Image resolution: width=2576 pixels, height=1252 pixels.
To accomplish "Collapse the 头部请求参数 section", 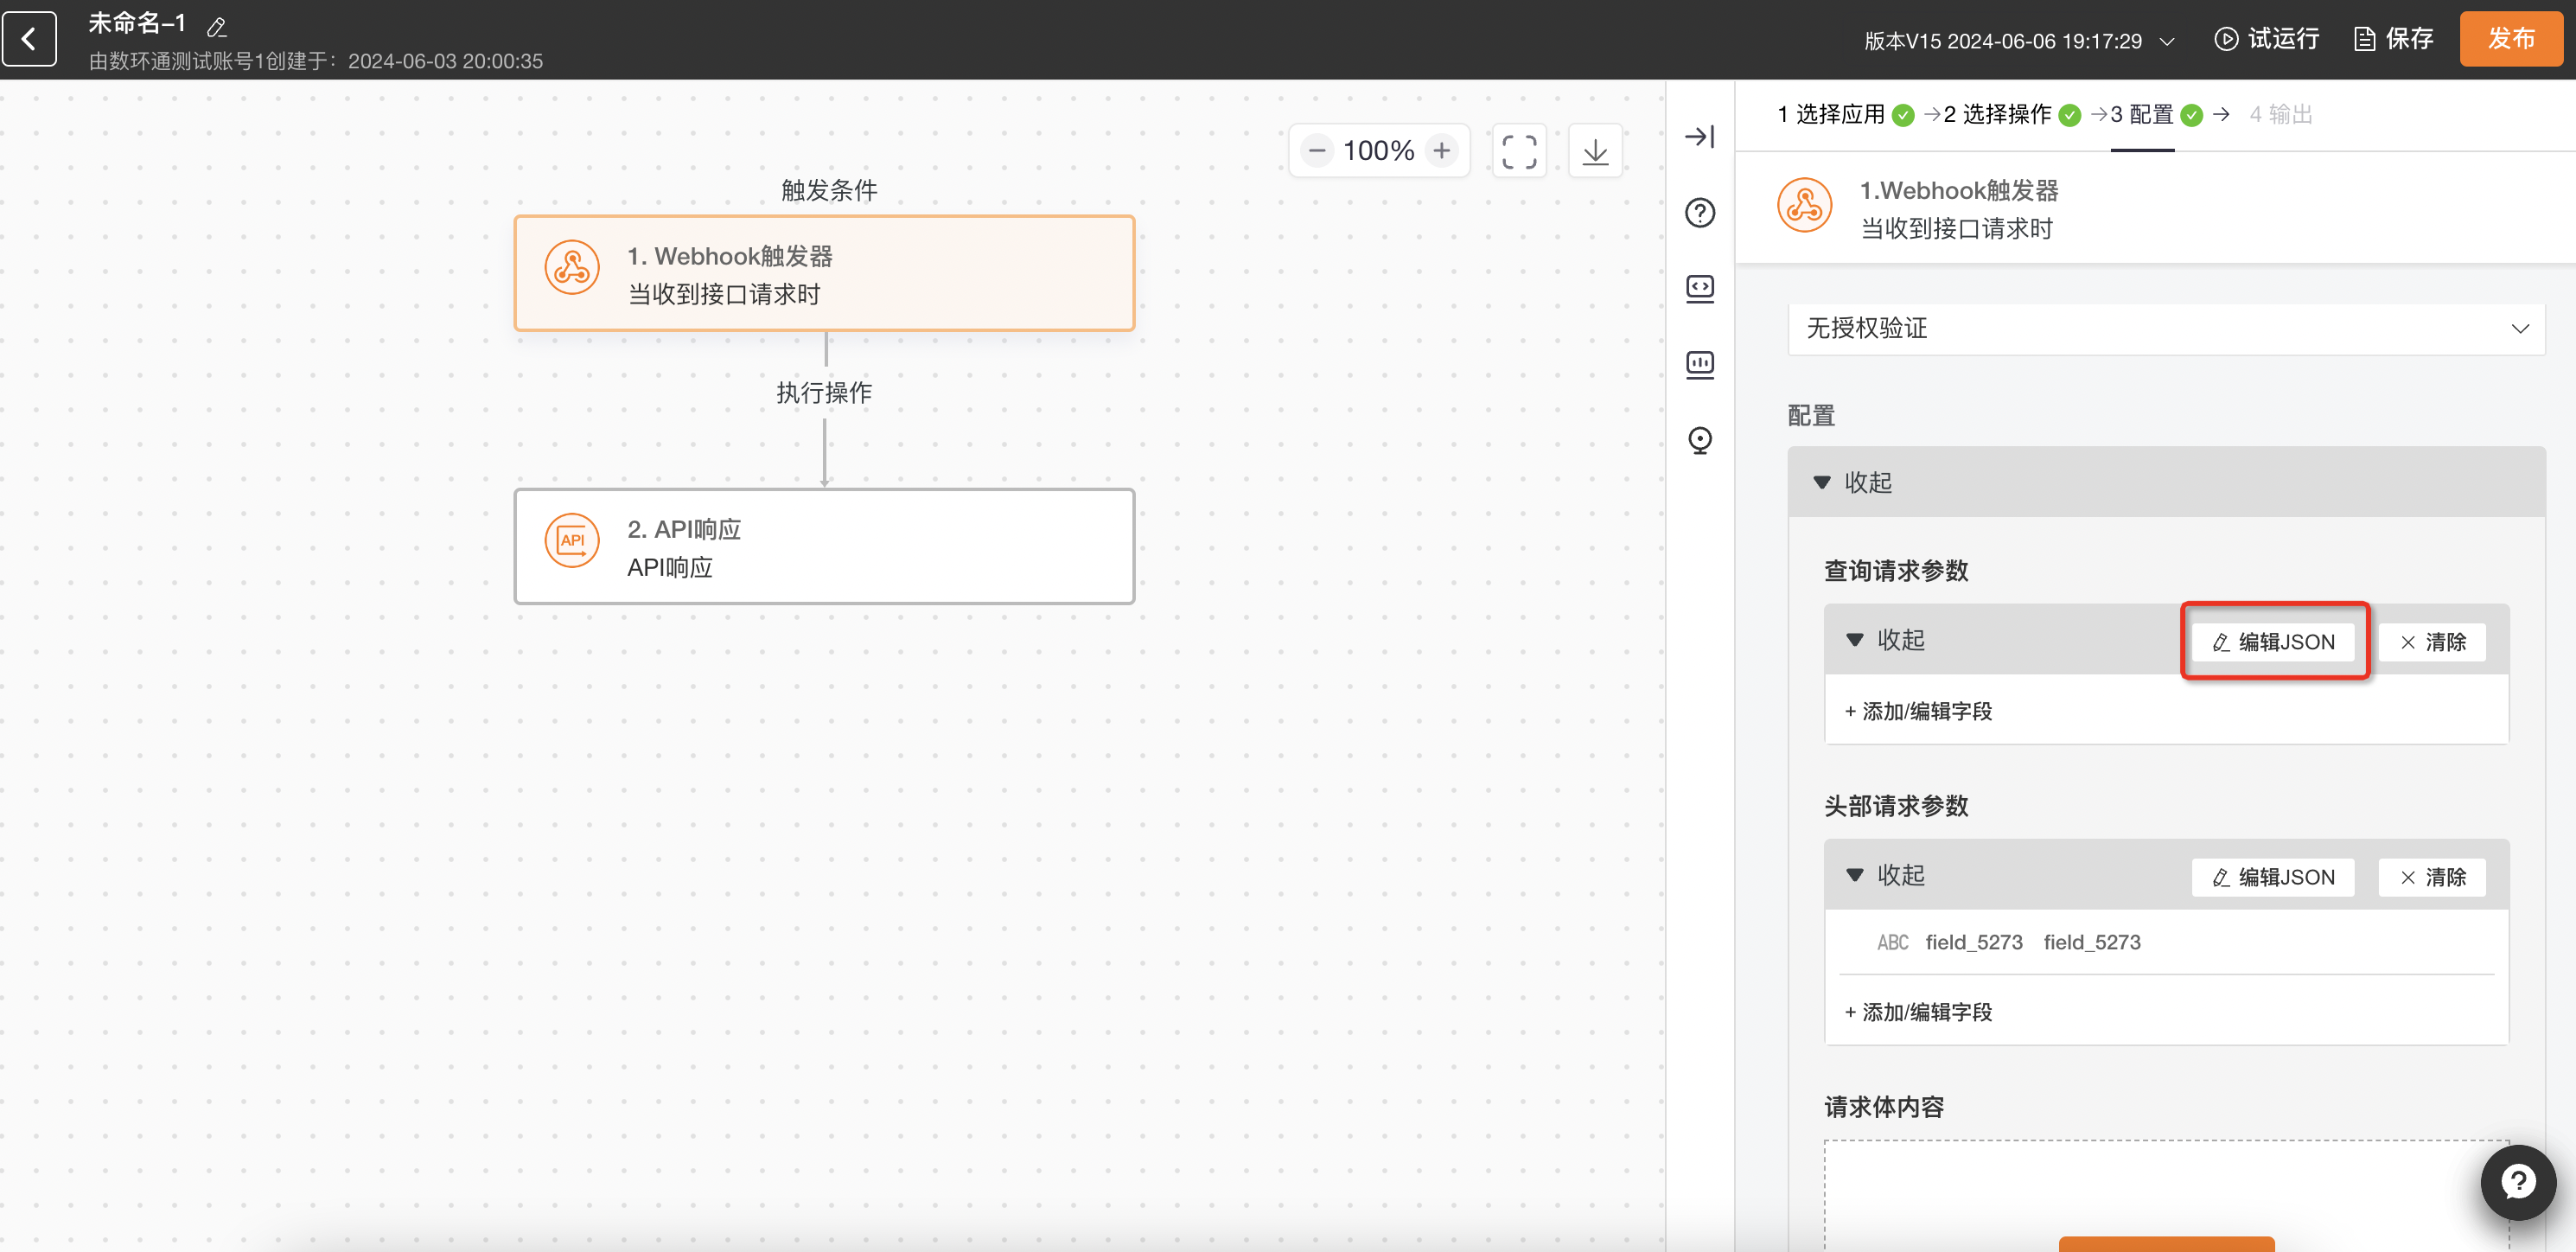I will (x=1885, y=875).
